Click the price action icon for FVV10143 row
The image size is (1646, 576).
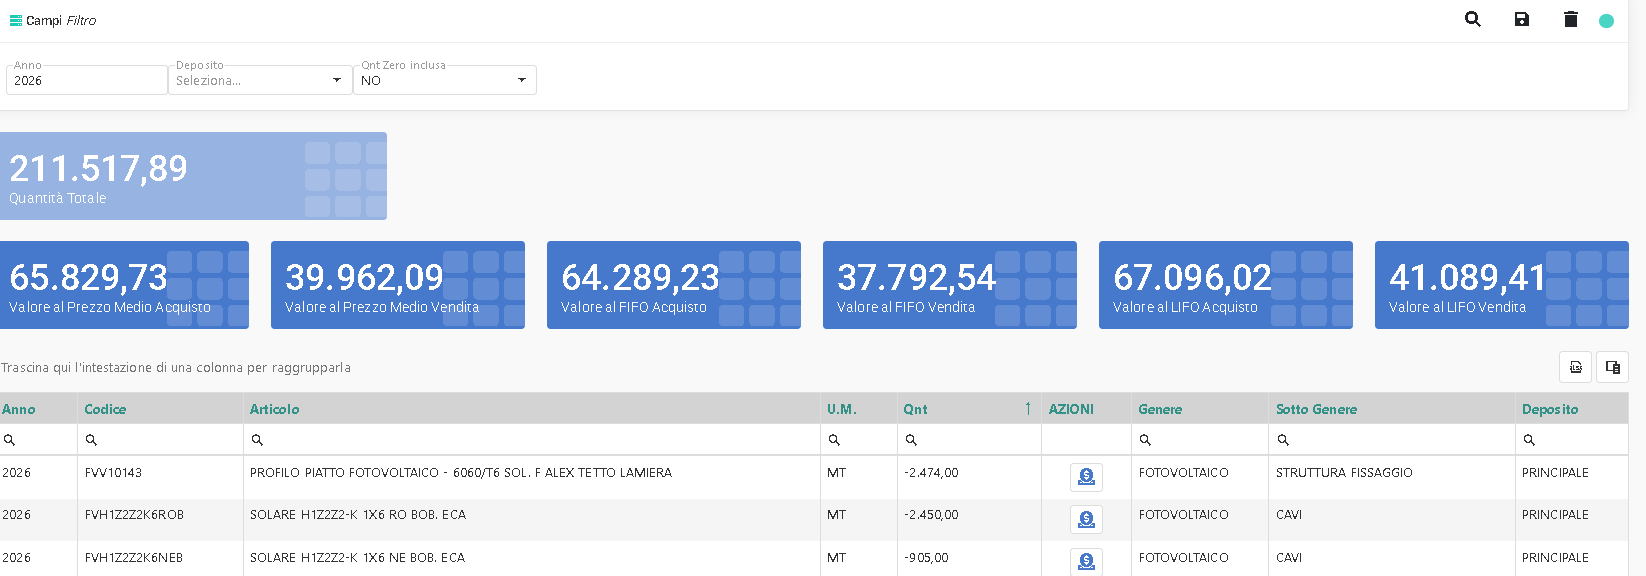(x=1086, y=477)
